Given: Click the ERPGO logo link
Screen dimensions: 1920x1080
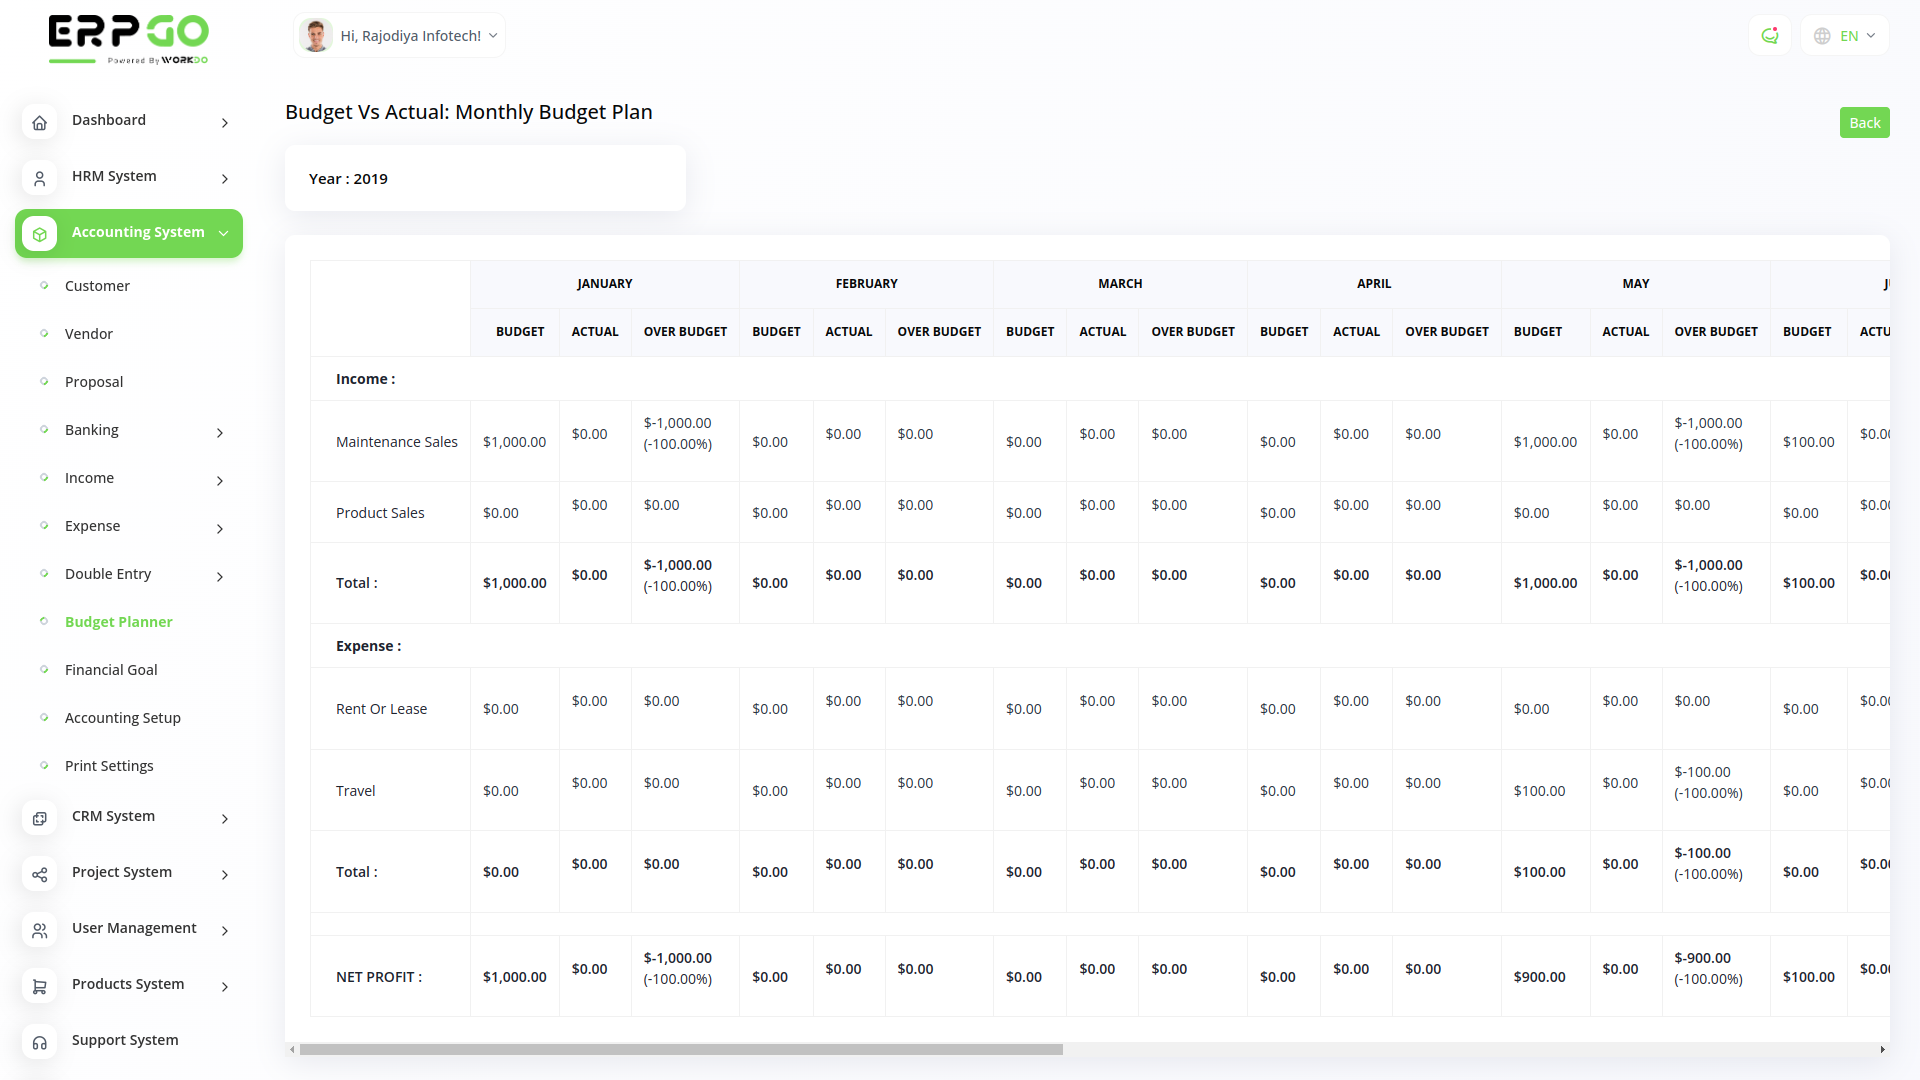Looking at the screenshot, I should (128, 39).
